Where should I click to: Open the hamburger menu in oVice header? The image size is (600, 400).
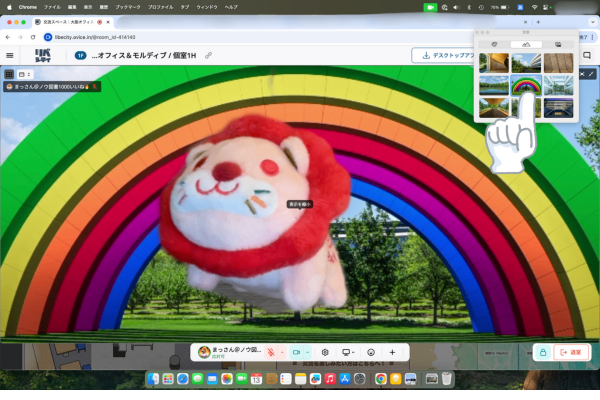click(x=10, y=56)
